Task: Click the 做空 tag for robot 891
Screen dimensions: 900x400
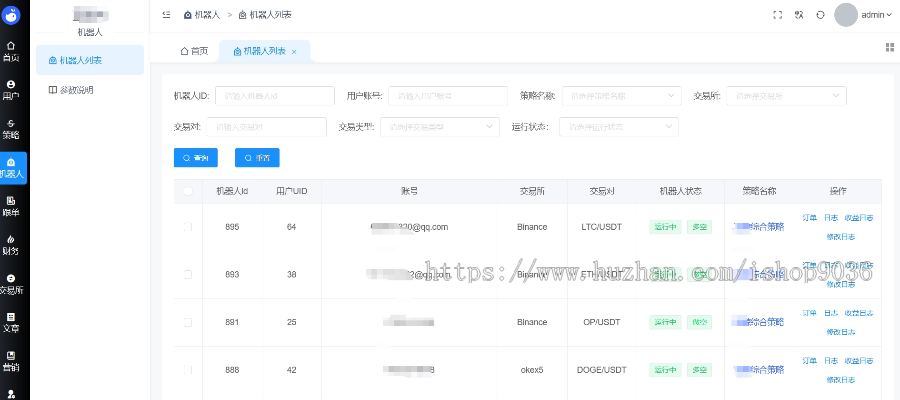Action: point(700,322)
